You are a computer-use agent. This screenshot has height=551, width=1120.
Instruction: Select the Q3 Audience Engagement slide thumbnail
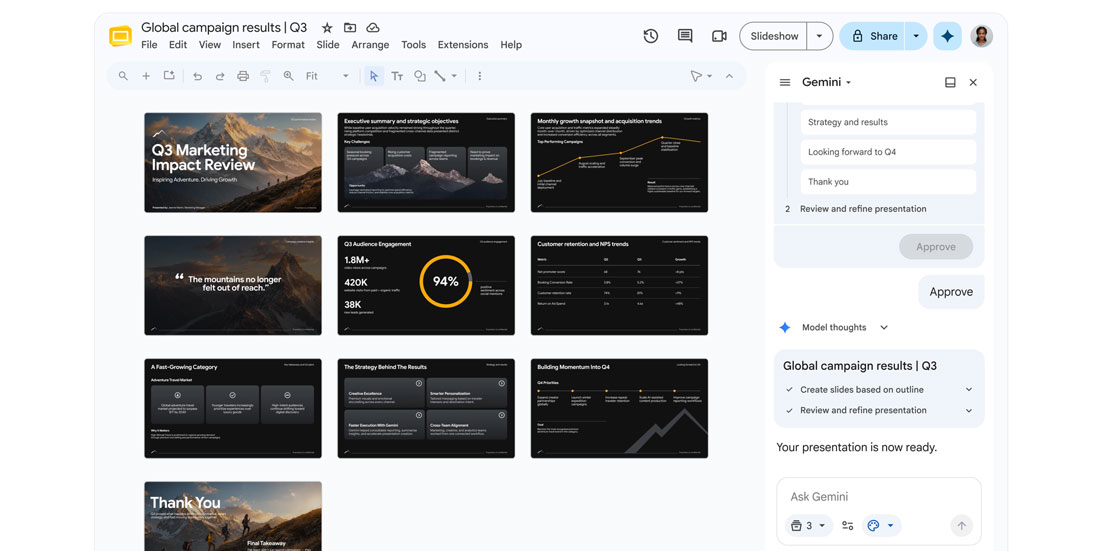tap(426, 285)
